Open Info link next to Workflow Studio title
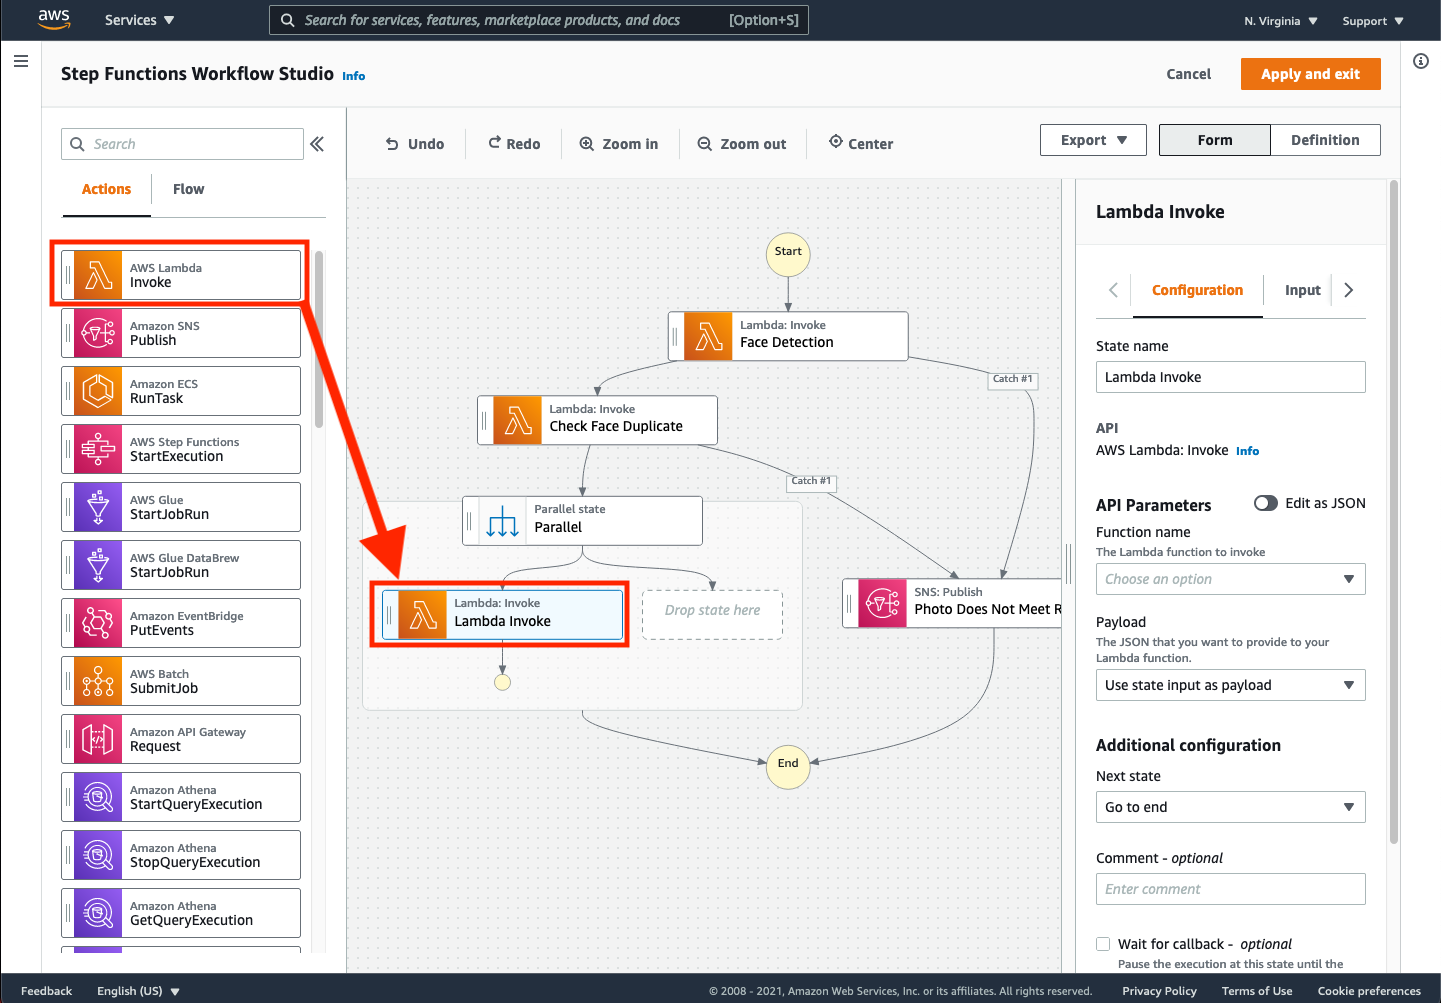The width and height of the screenshot is (1441, 1003). click(x=354, y=76)
